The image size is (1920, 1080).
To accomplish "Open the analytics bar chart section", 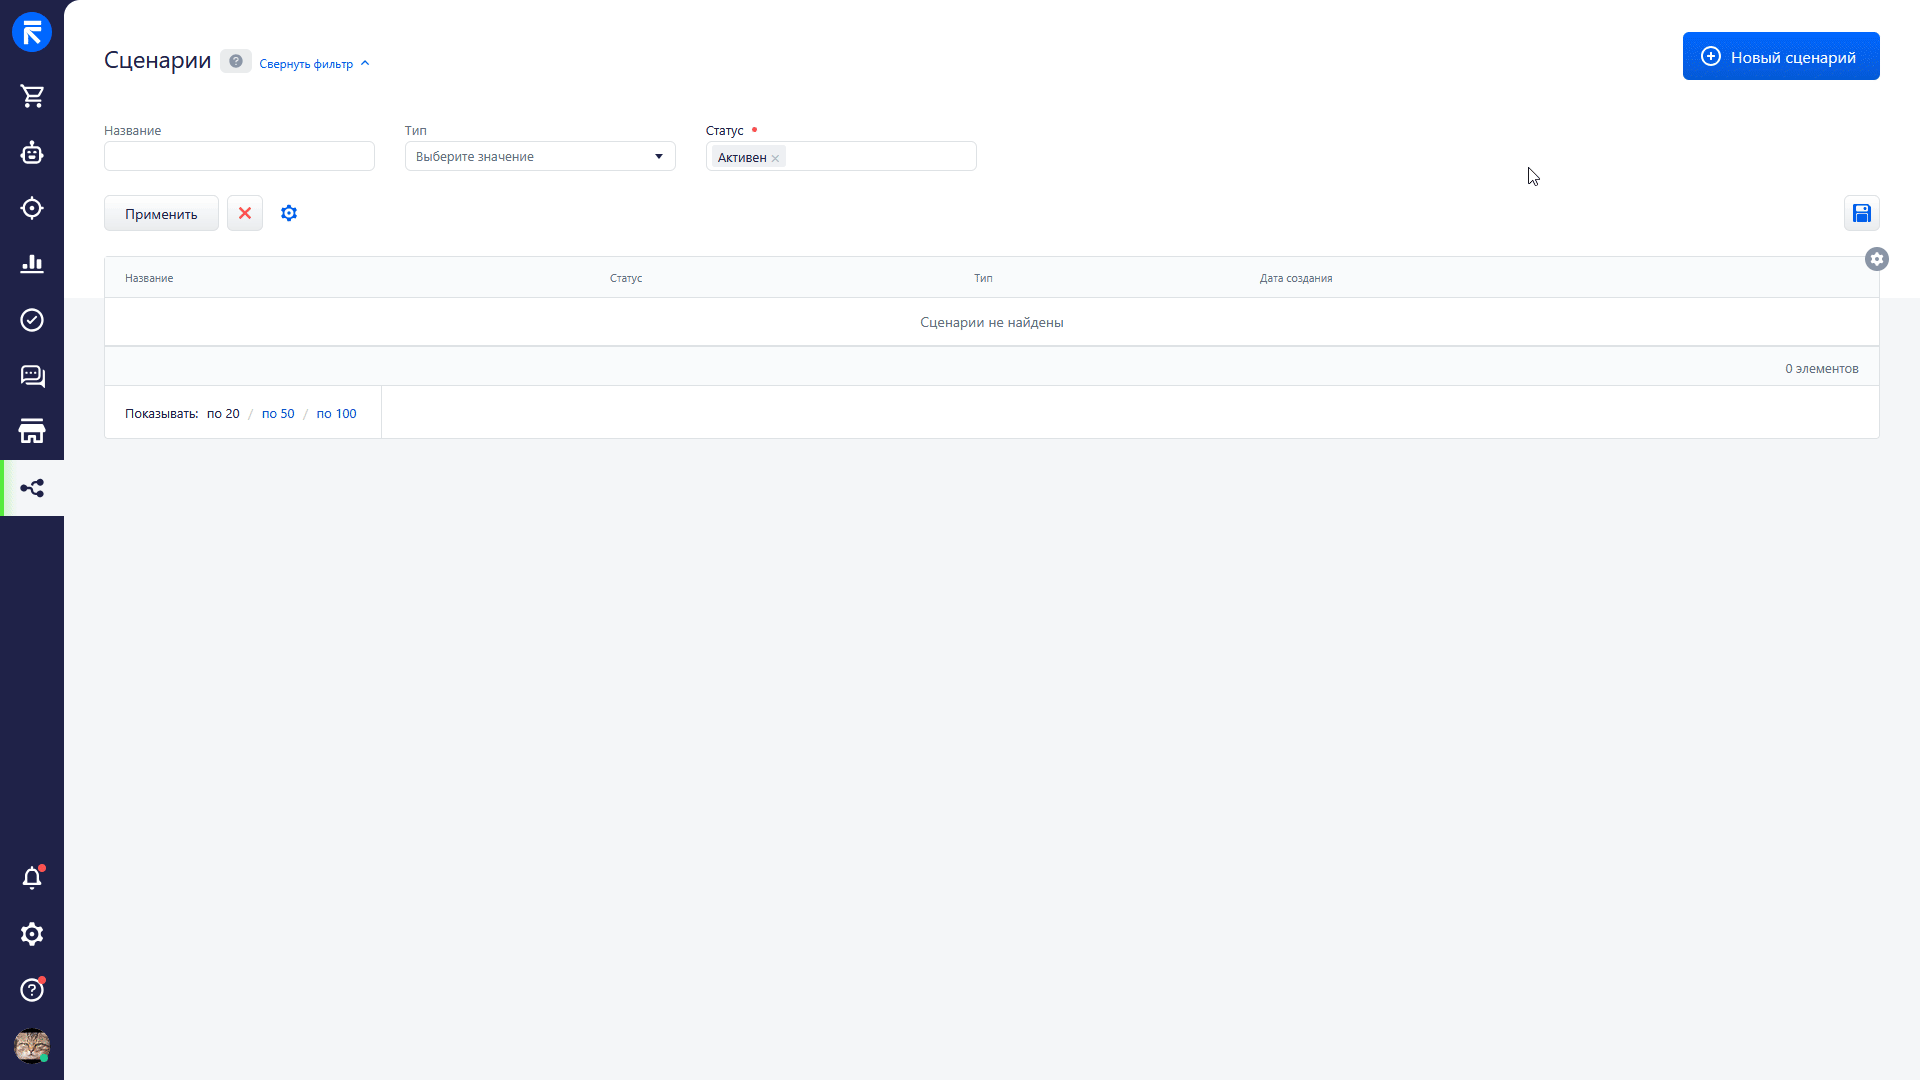I will pos(32,264).
